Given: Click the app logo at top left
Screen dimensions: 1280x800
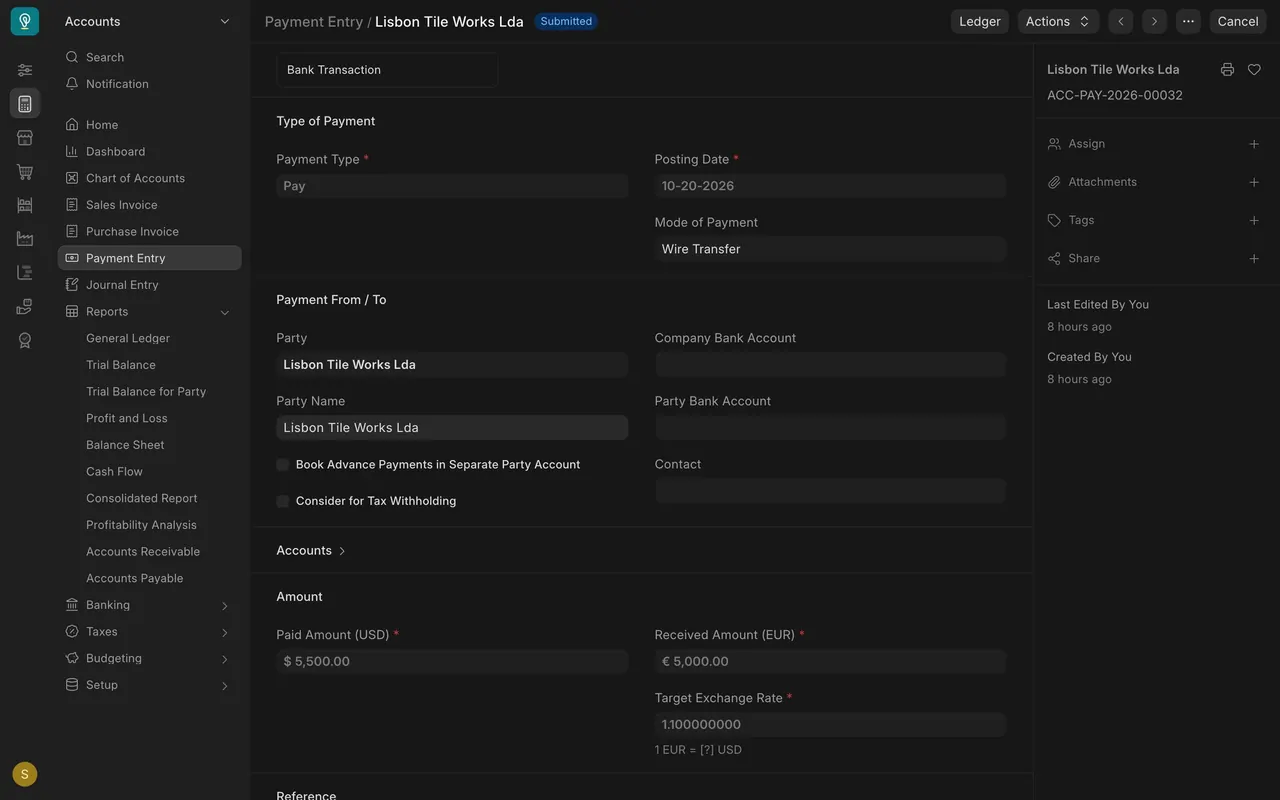Looking at the screenshot, I should coord(25,21).
